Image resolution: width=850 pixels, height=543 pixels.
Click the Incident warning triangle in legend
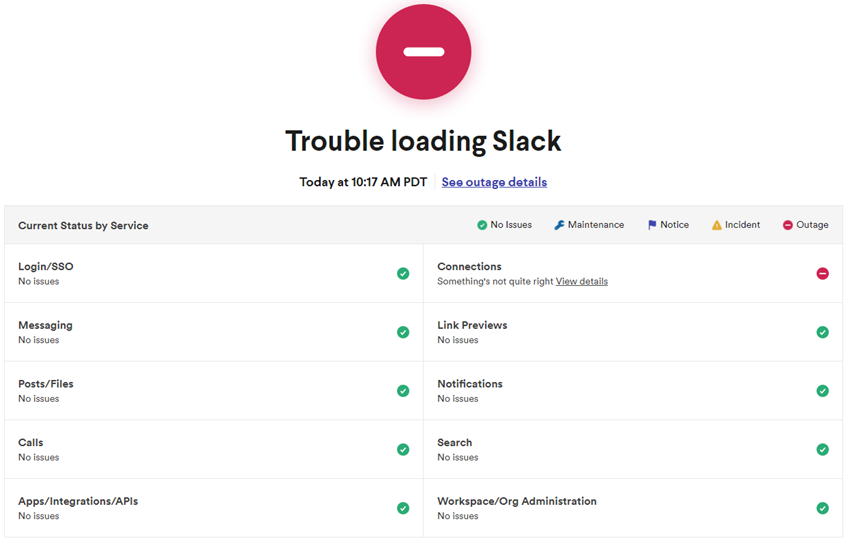716,225
